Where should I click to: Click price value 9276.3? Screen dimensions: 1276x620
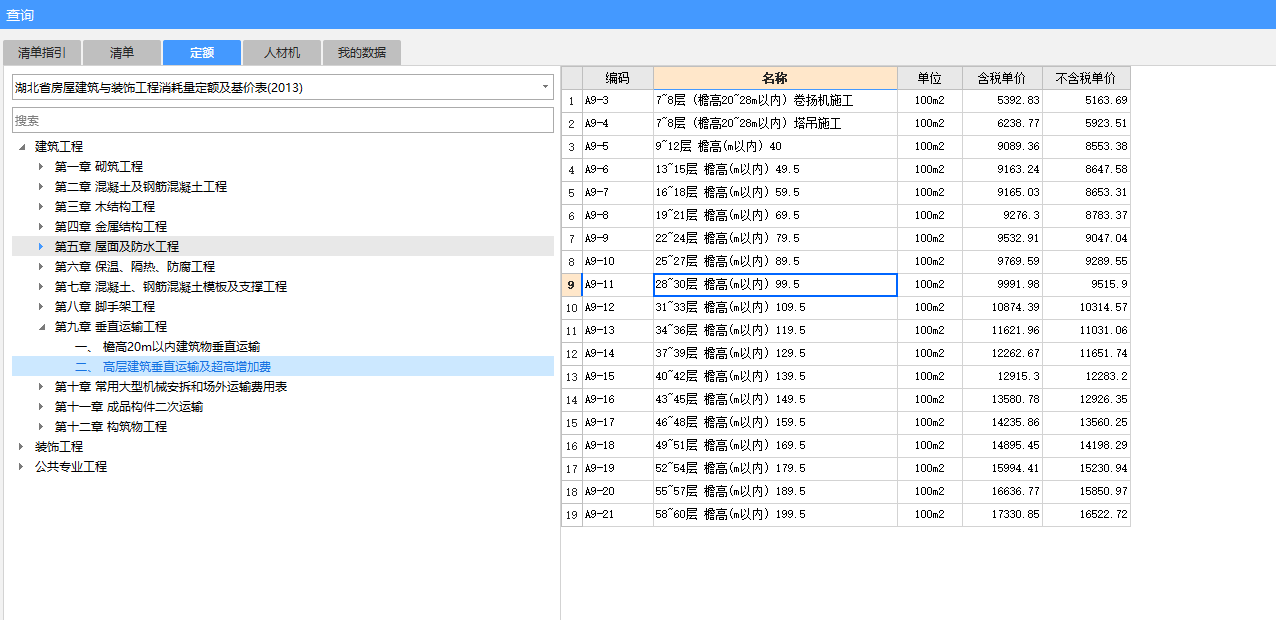coord(1002,216)
